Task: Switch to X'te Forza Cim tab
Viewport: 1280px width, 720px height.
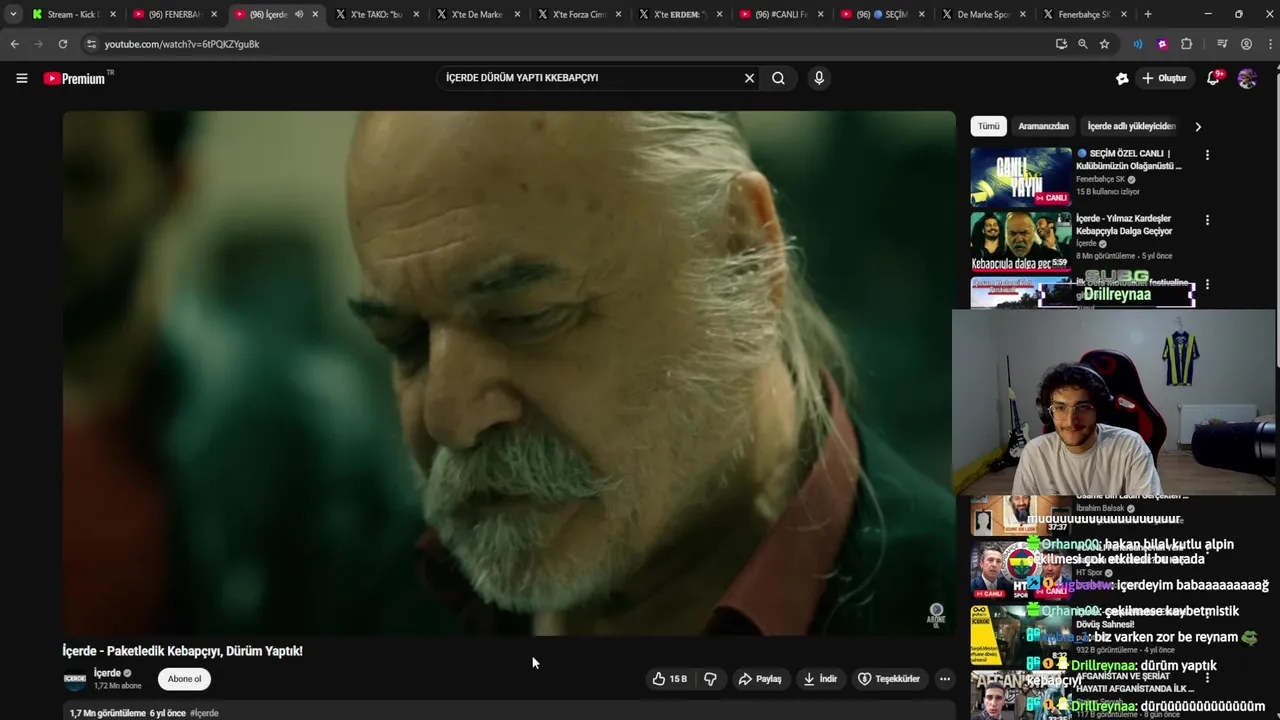Action: tap(578, 14)
